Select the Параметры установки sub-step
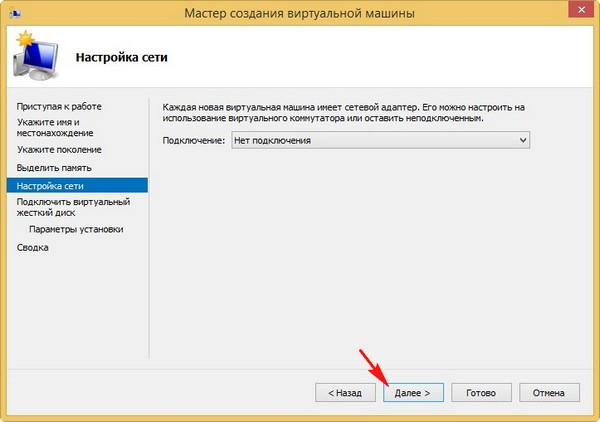Image resolution: width=600 pixels, height=422 pixels. [x=76, y=229]
